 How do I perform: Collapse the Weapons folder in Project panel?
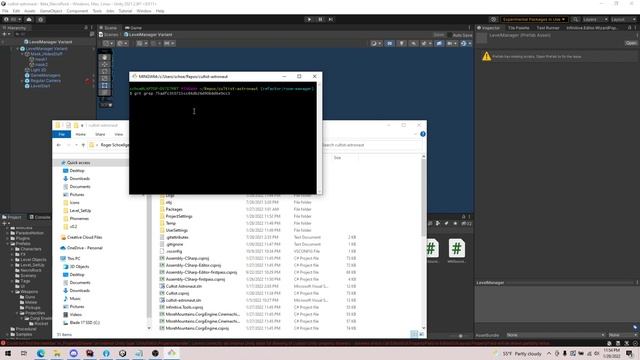(x=13, y=292)
